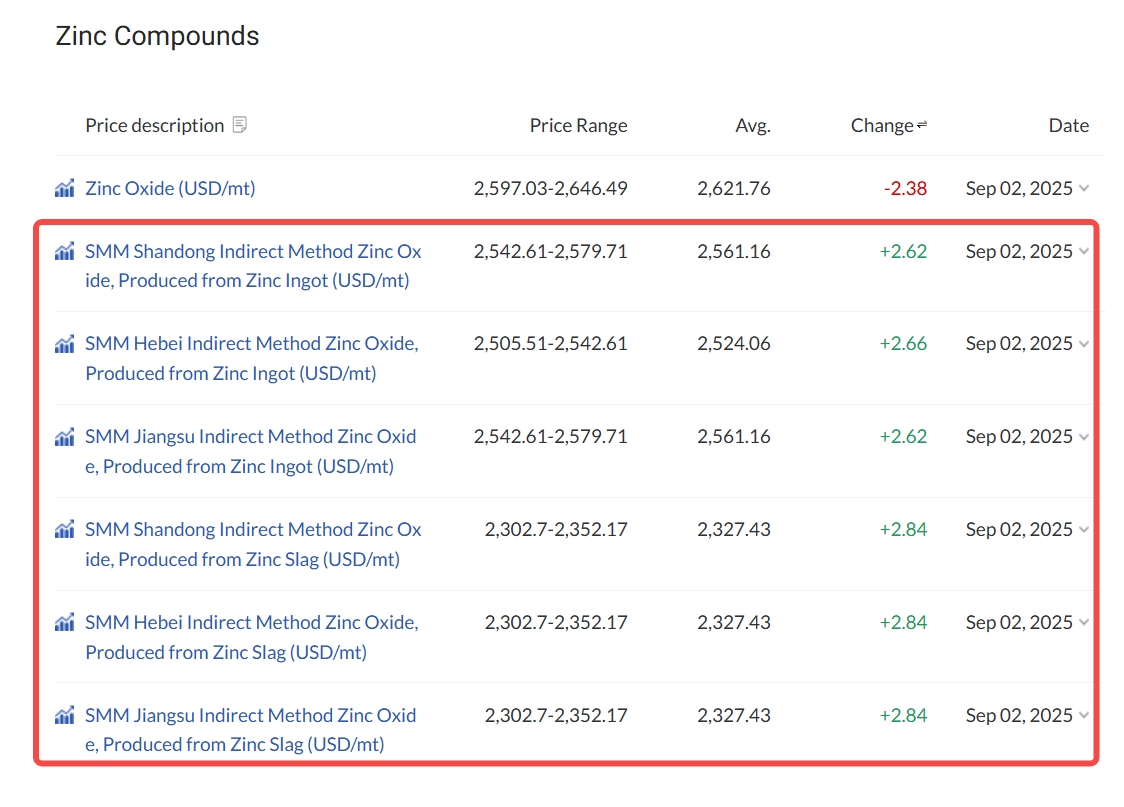Select average value 2,524.06
Screen dimensions: 1124x807
point(734,344)
